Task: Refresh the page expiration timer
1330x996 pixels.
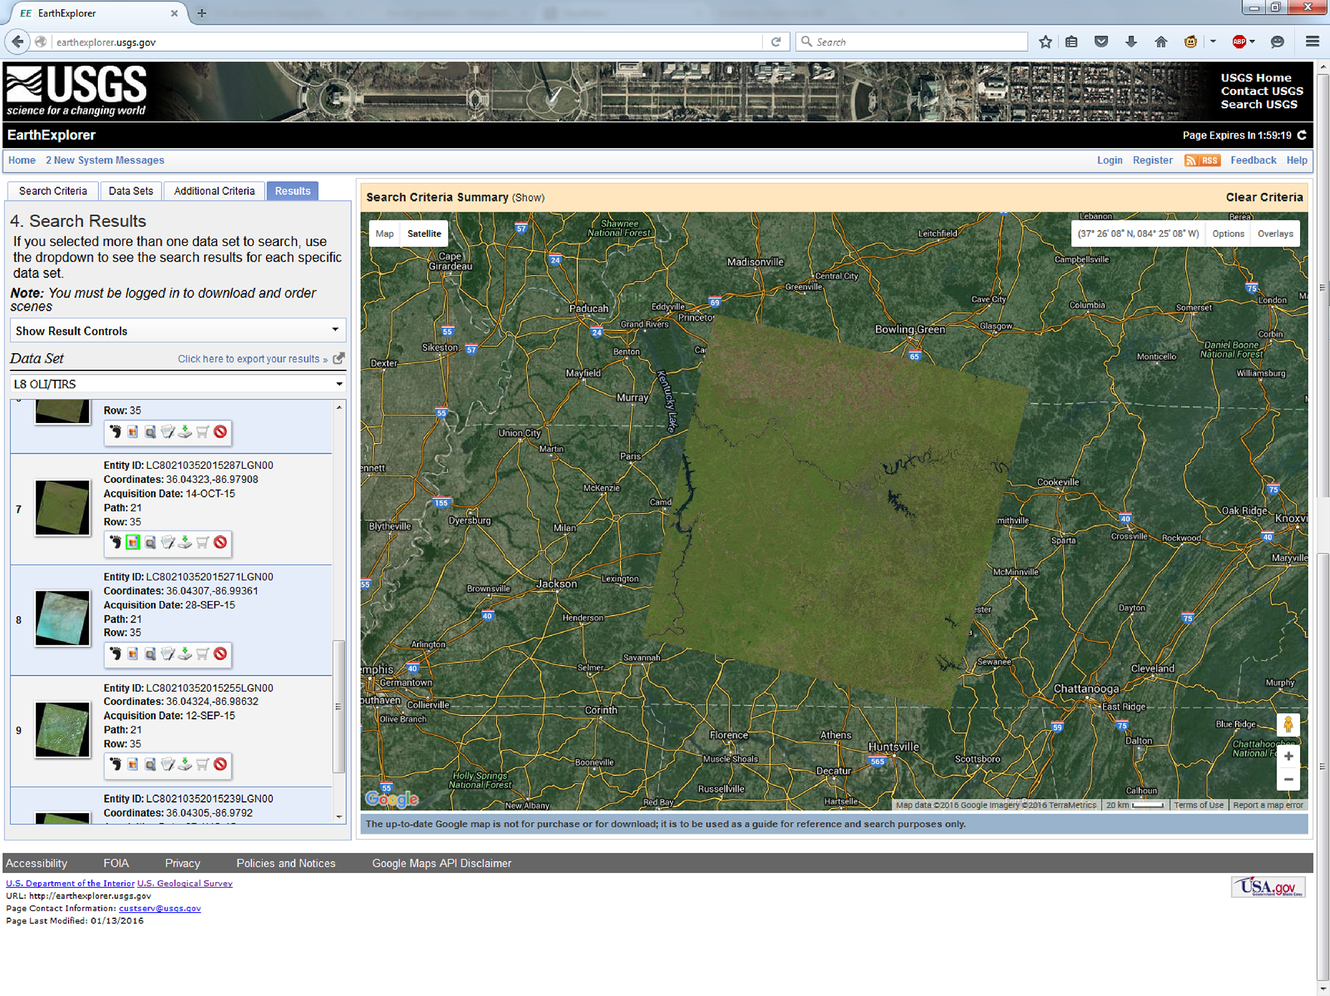Action: [1302, 135]
